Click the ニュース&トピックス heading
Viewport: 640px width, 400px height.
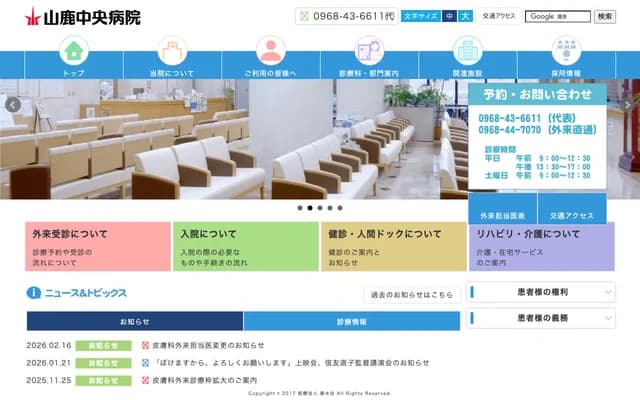click(x=85, y=293)
